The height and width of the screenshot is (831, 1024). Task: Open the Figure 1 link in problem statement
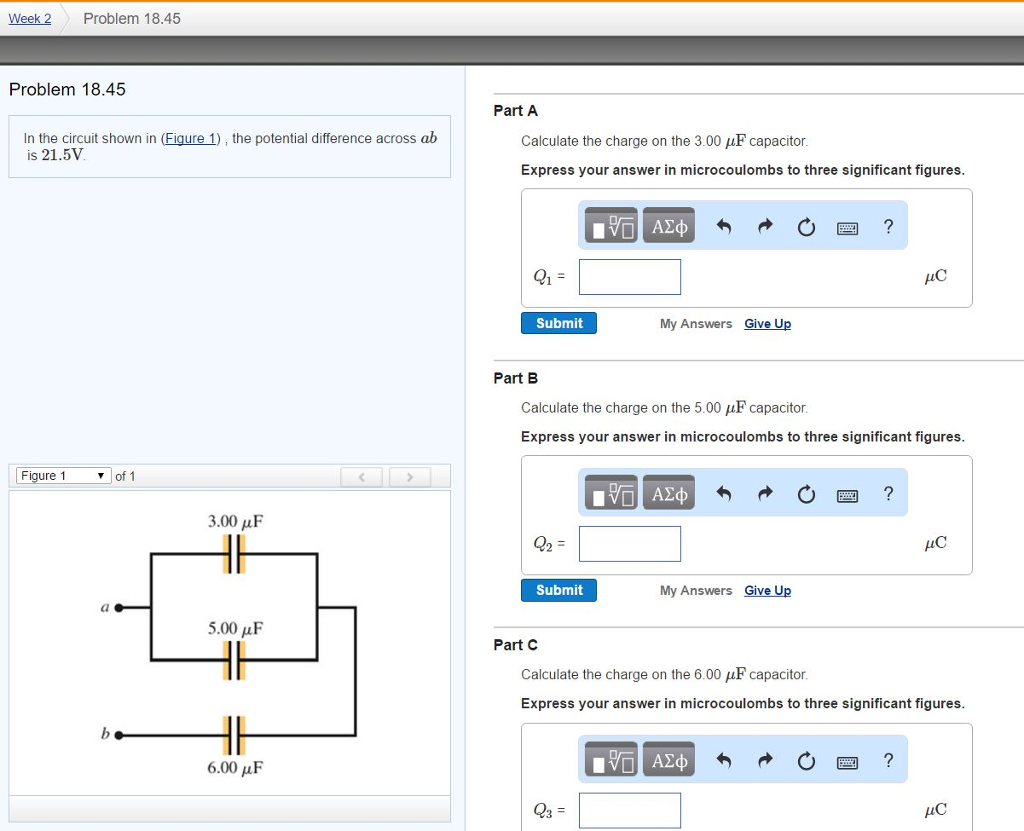point(190,138)
